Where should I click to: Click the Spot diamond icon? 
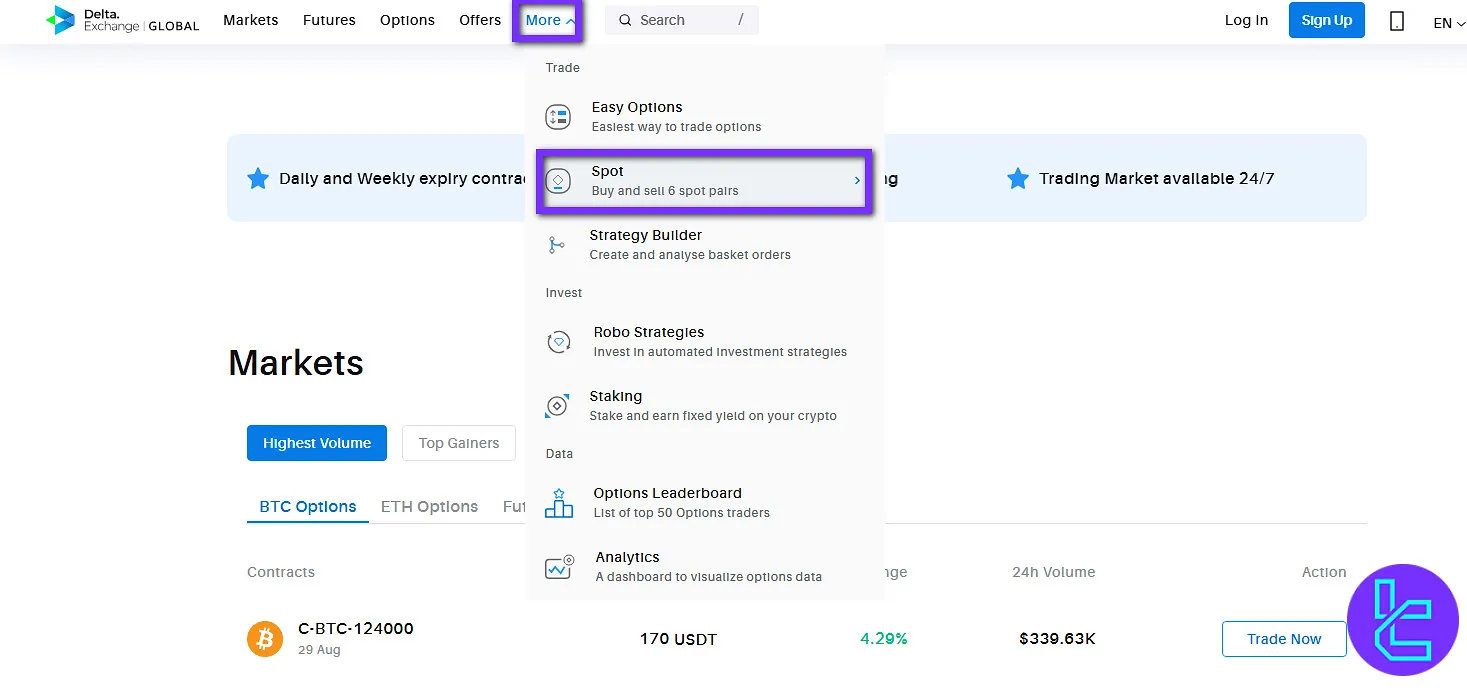click(558, 181)
